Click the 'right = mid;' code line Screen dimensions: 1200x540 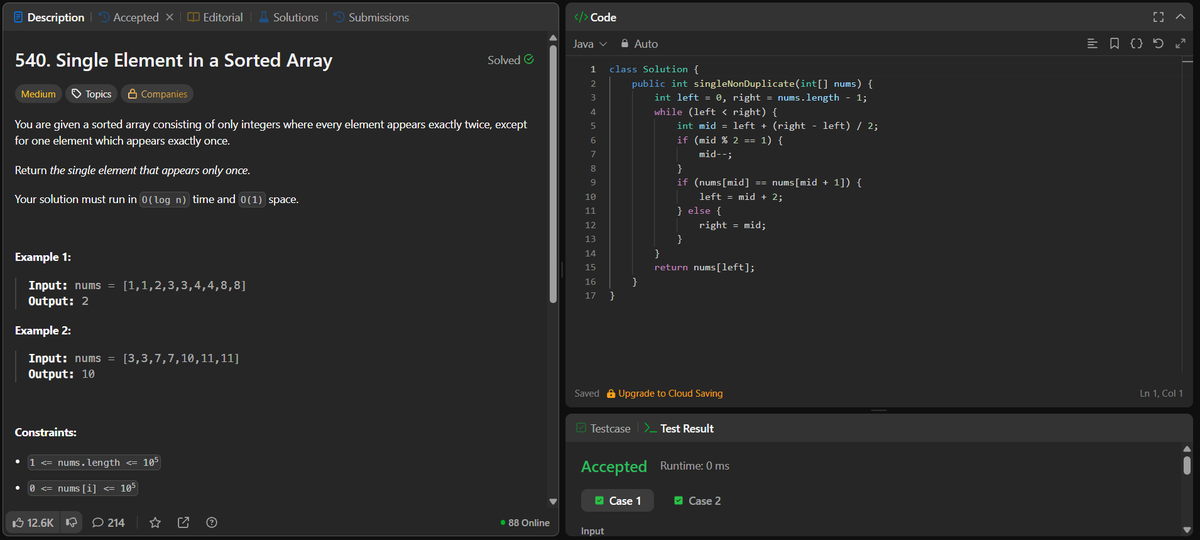732,225
